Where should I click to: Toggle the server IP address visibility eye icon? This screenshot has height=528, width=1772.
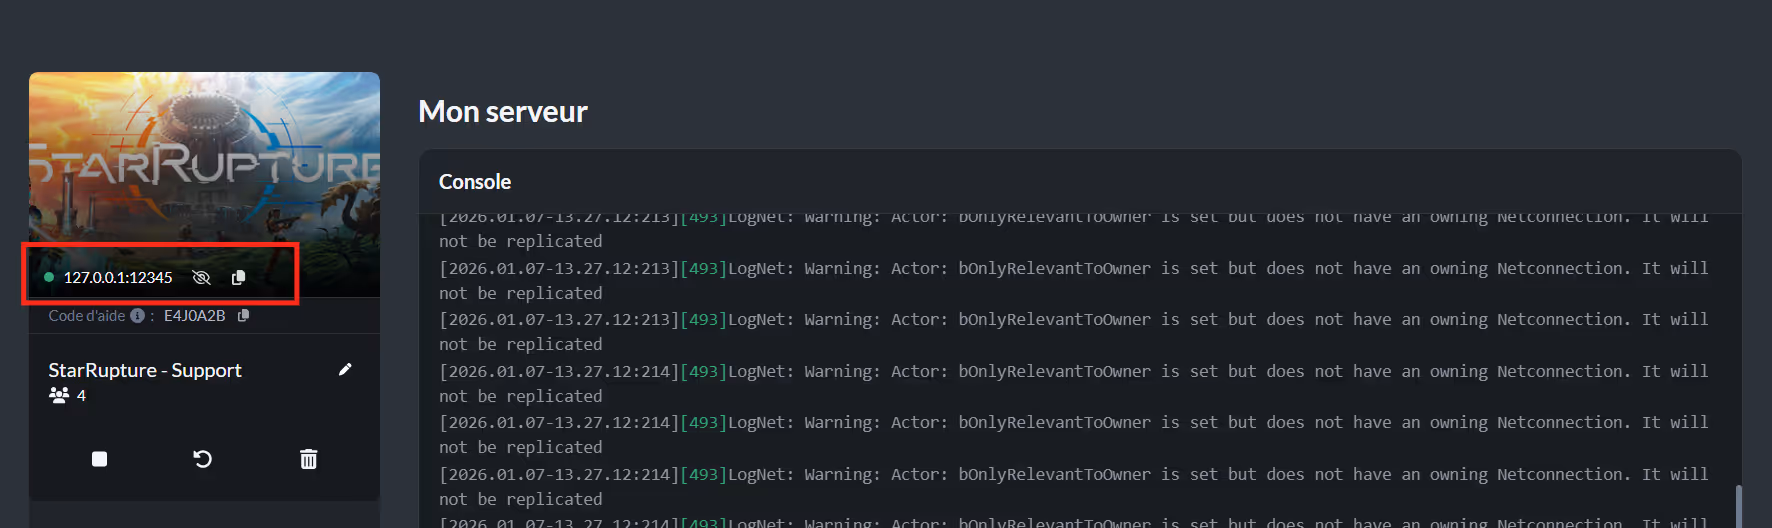pos(201,277)
